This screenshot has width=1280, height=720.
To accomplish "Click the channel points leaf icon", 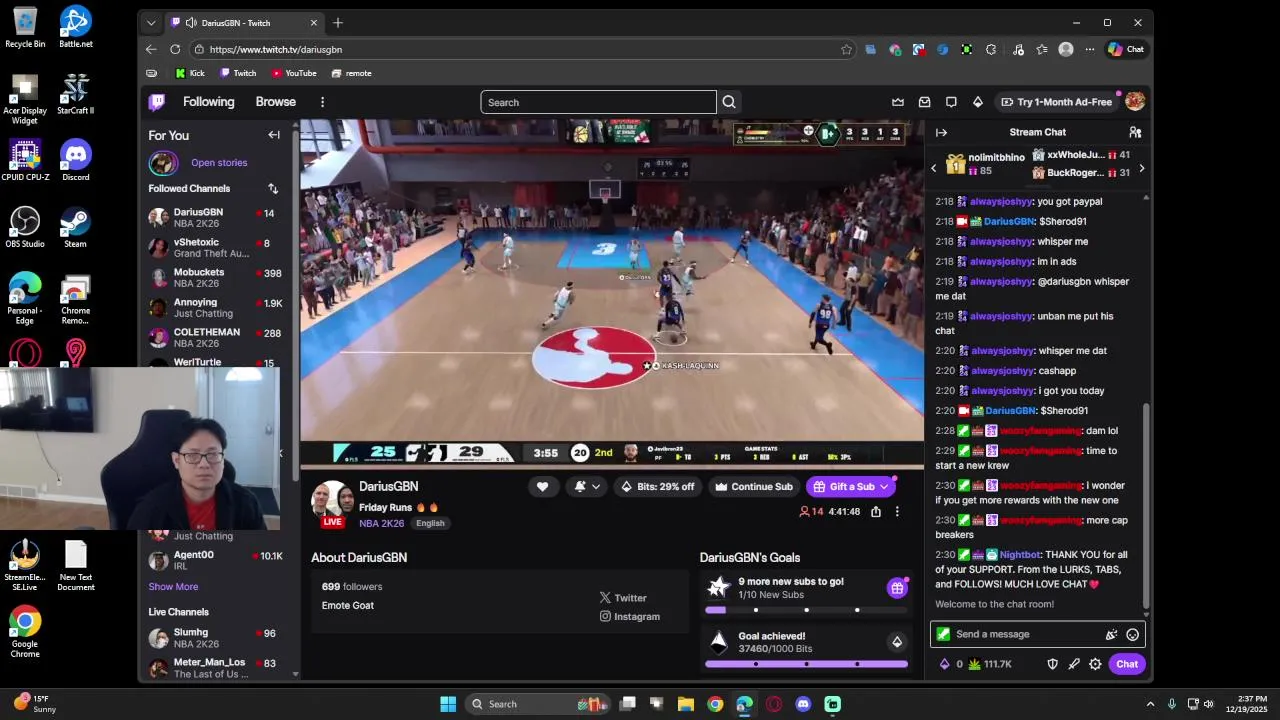I will click(x=975, y=664).
